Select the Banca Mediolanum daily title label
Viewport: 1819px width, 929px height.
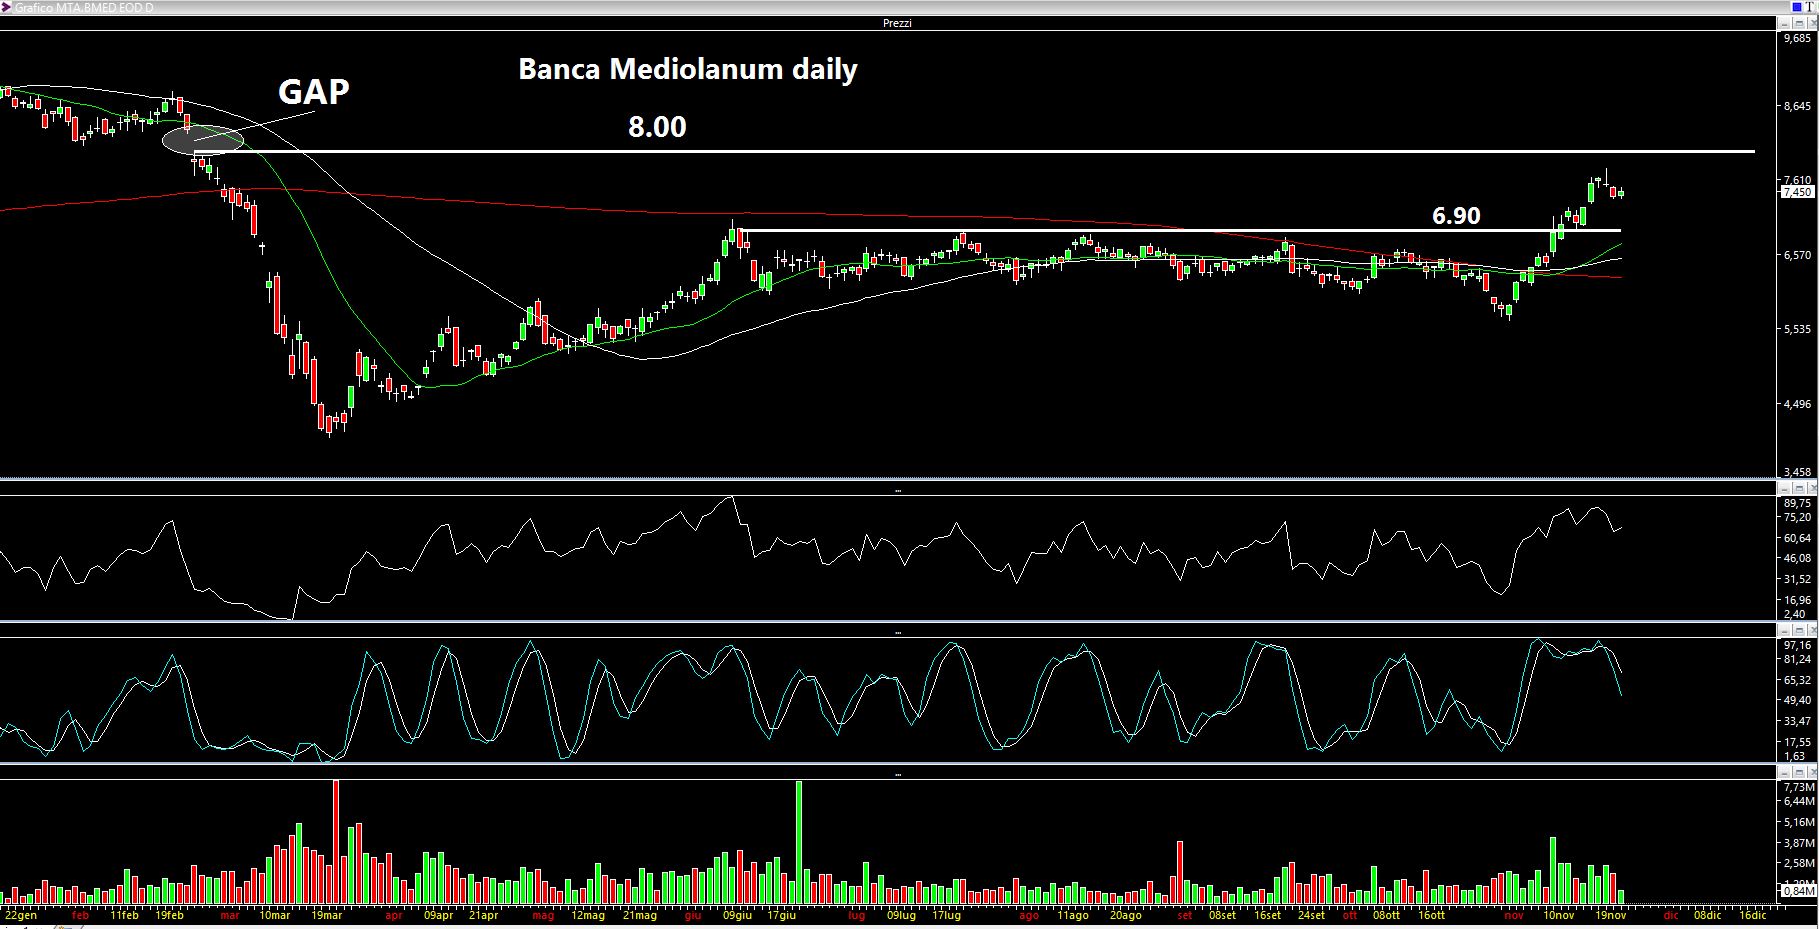[687, 69]
